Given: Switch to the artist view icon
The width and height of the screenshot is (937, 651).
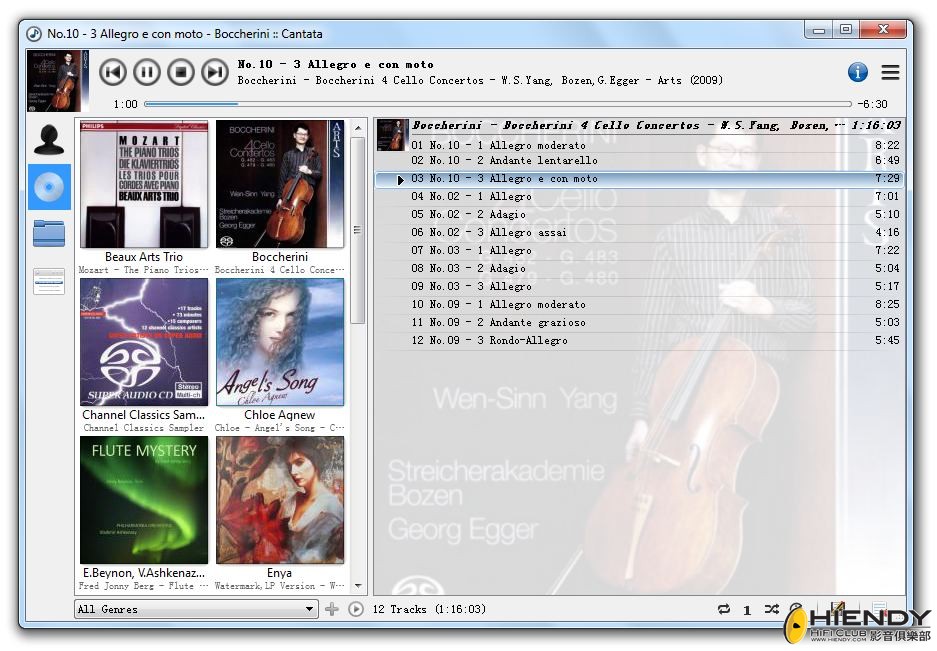Looking at the screenshot, I should [49, 140].
